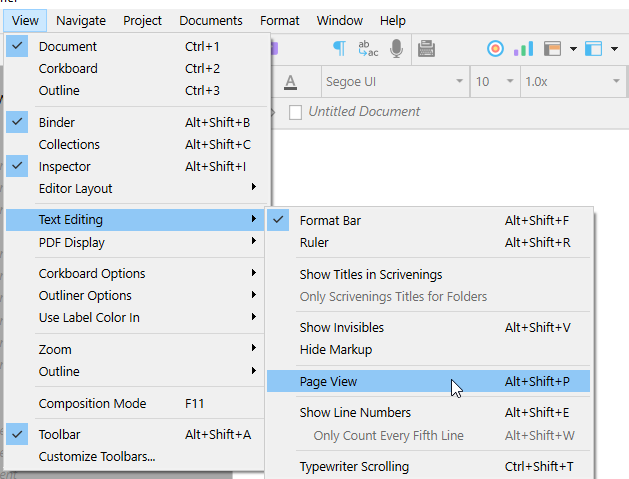Open the Writing Statistics bar chart icon
629x479 pixels.
[x=523, y=49]
